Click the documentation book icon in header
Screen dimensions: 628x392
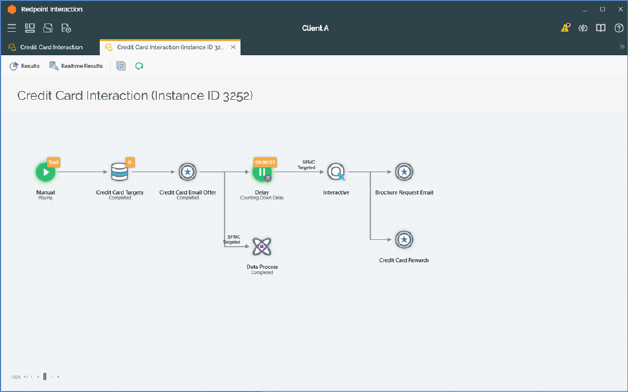pyautogui.click(x=601, y=28)
